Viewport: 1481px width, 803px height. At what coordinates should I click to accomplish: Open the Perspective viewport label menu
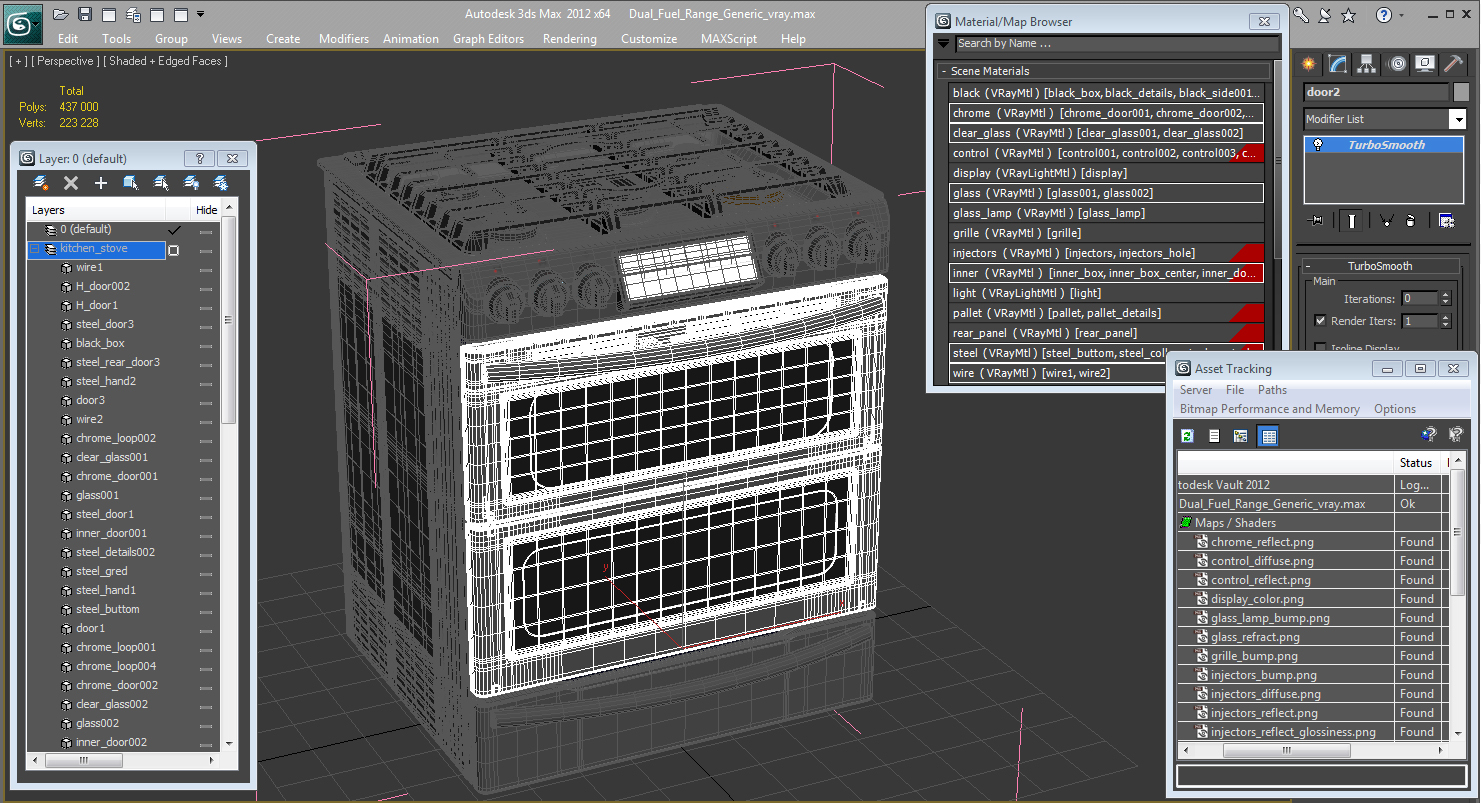(65, 61)
